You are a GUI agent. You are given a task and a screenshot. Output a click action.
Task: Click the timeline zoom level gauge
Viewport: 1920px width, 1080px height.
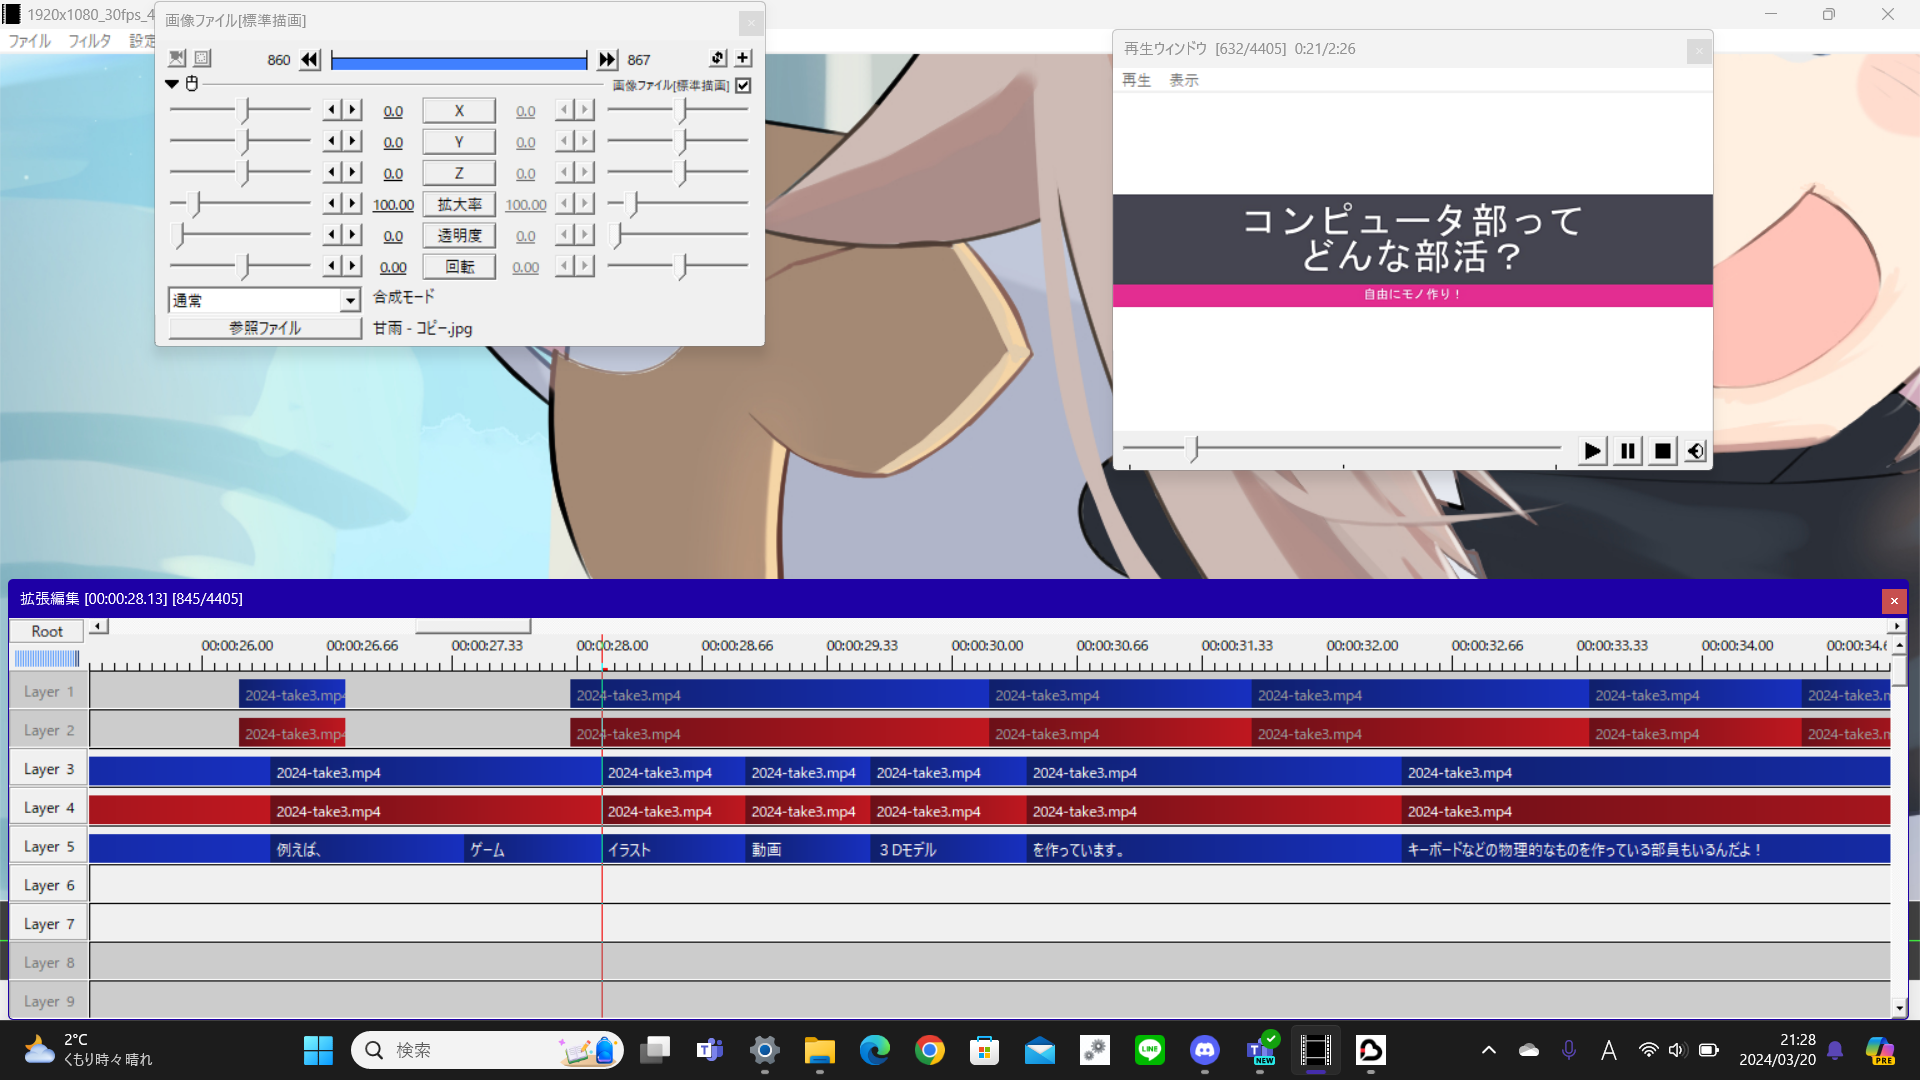coord(46,658)
